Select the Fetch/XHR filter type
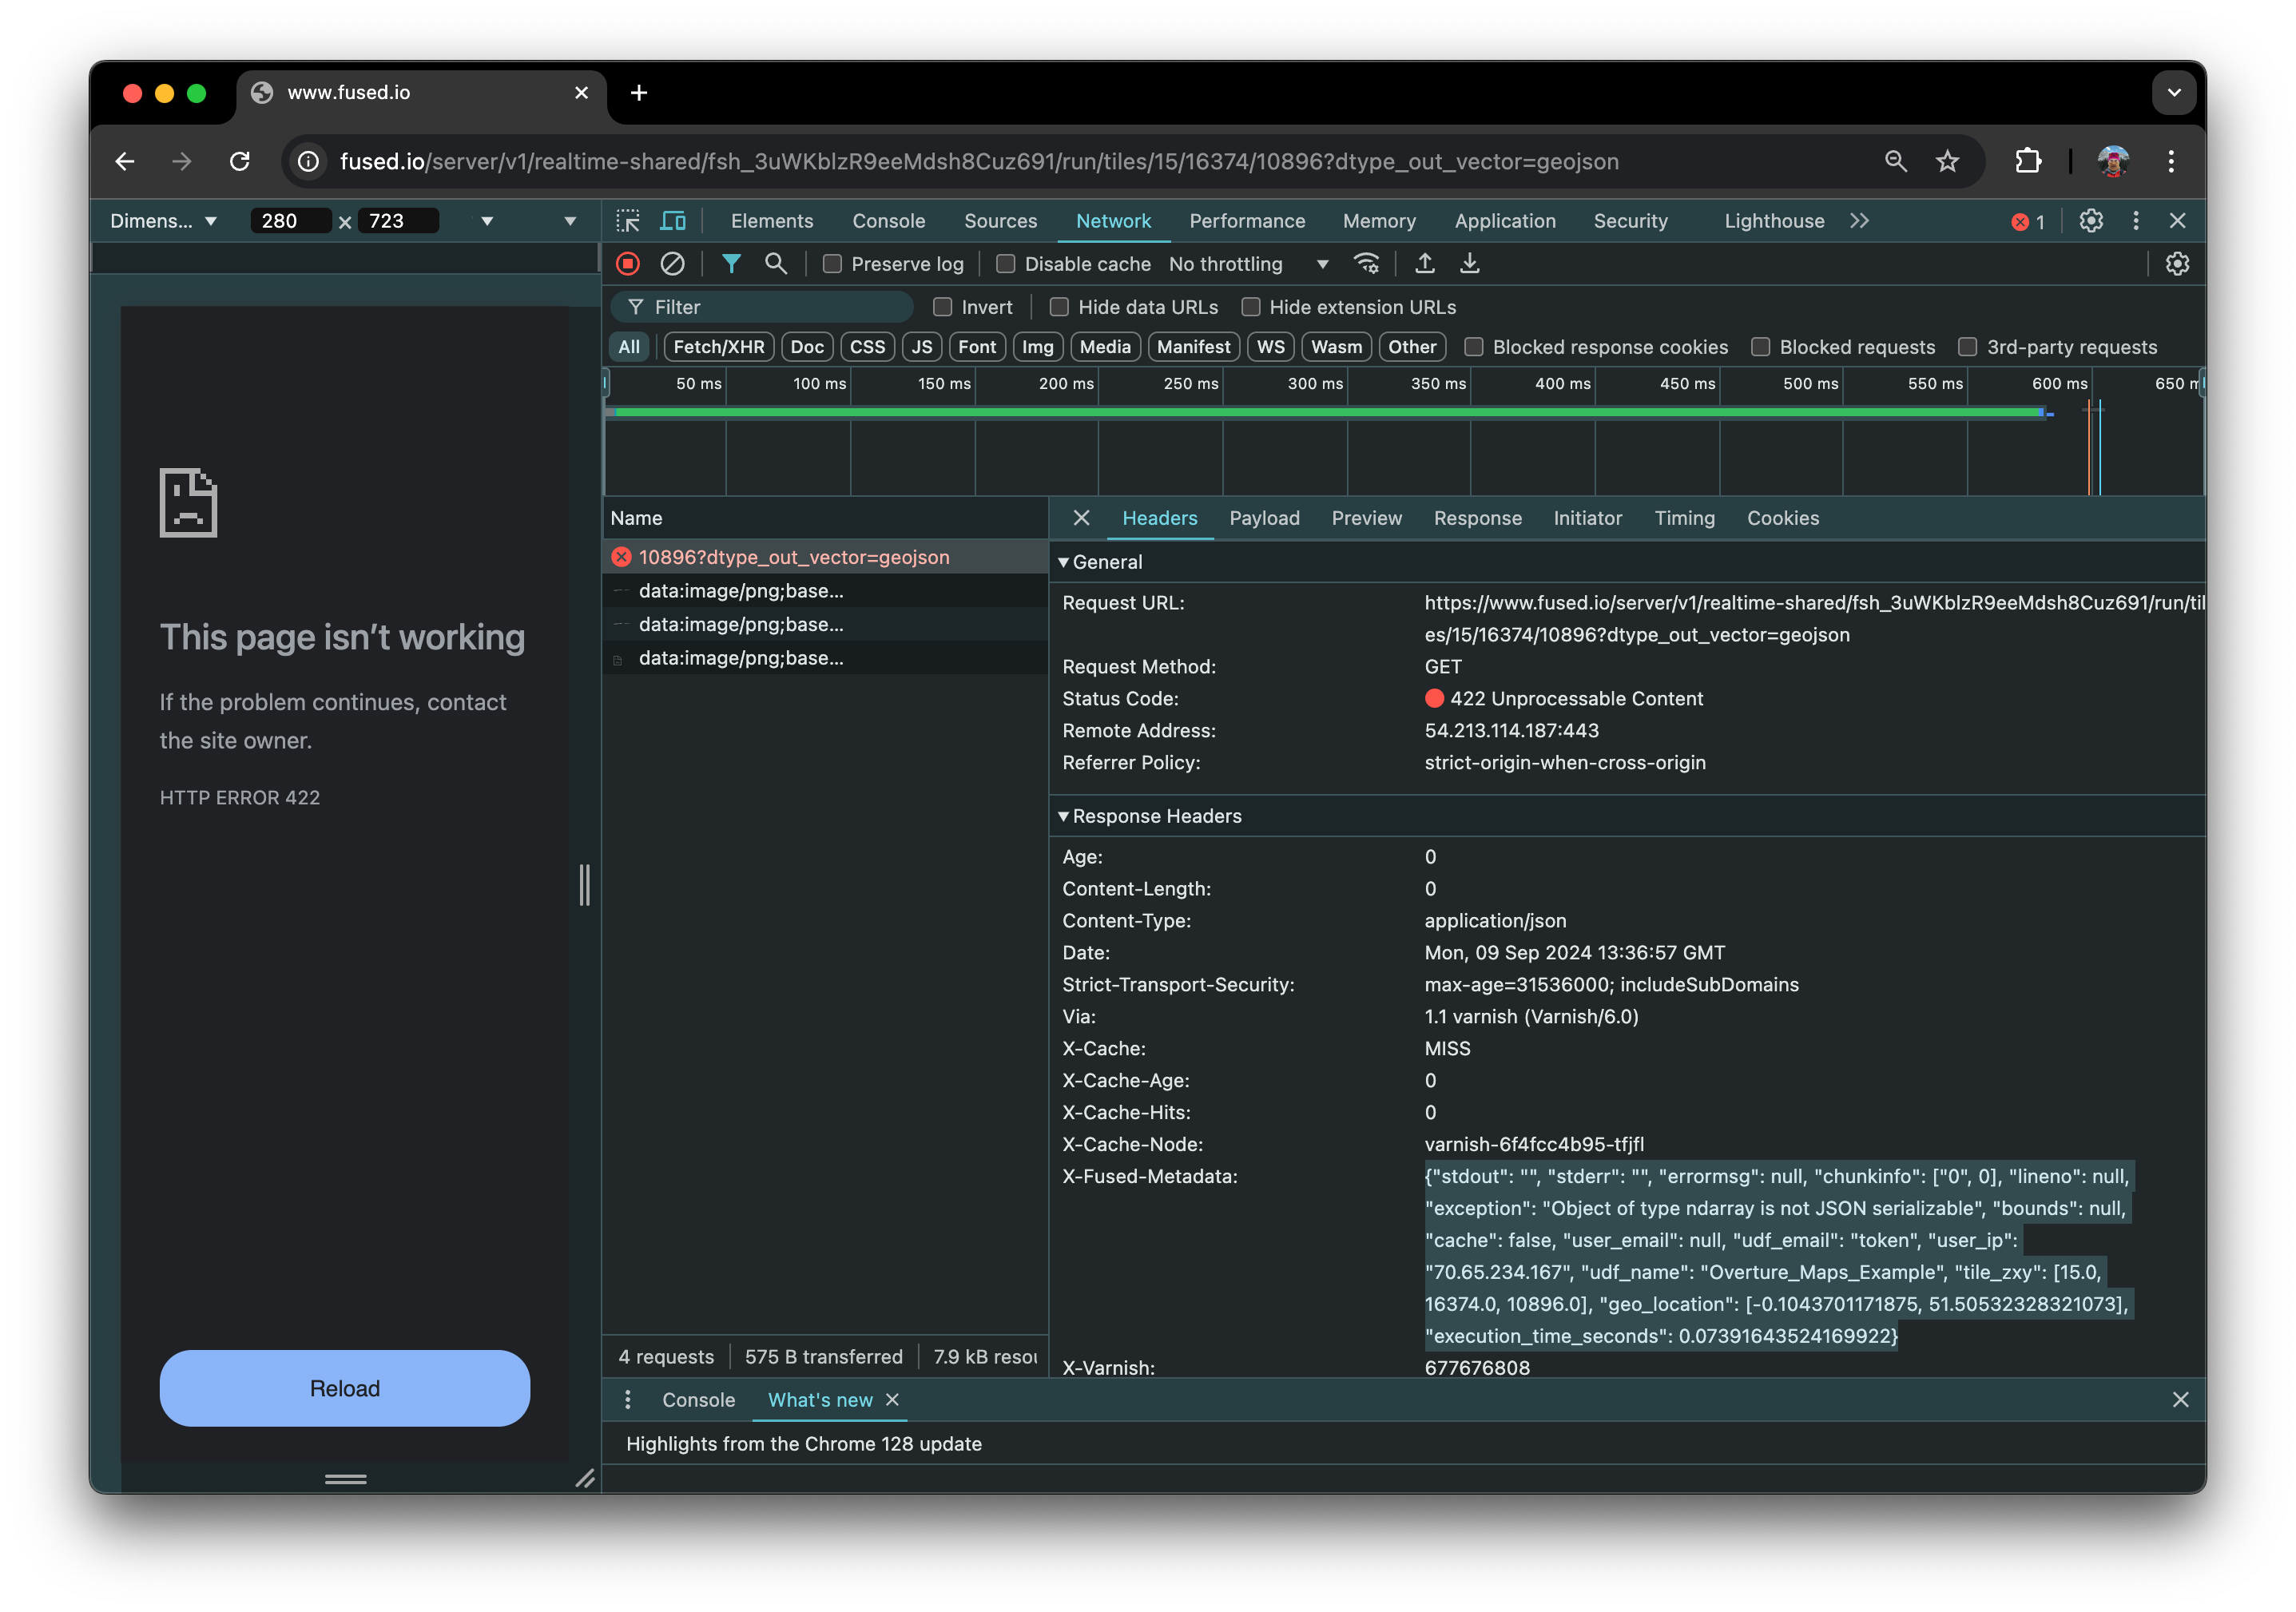 click(722, 345)
